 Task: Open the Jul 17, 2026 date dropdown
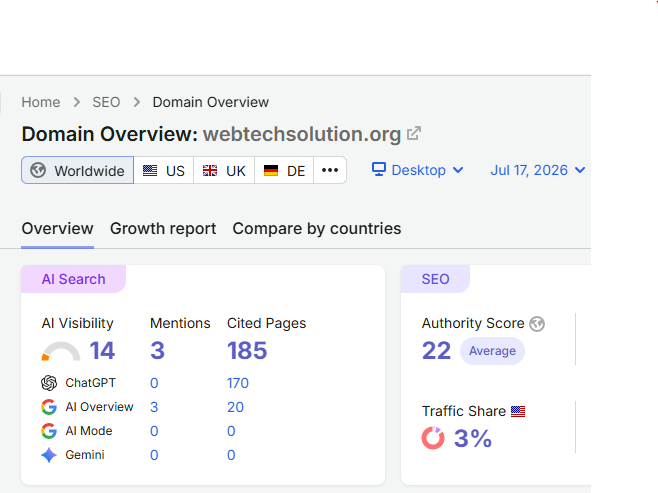(538, 170)
